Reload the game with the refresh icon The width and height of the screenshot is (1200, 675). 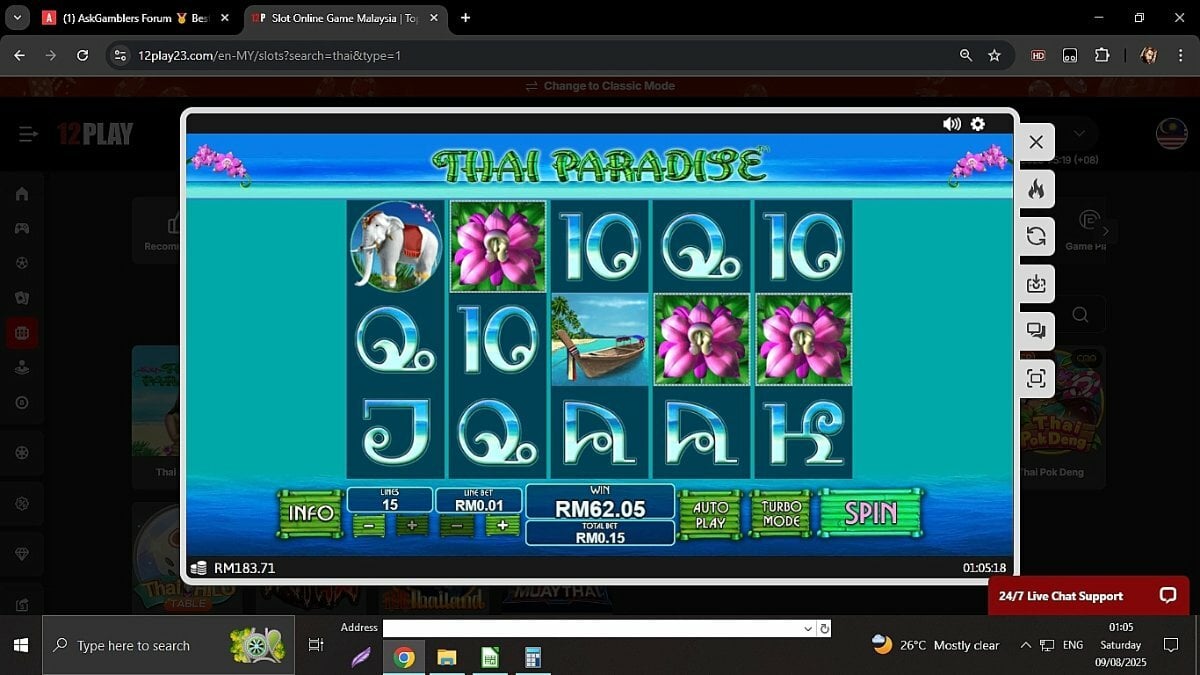(x=1036, y=236)
